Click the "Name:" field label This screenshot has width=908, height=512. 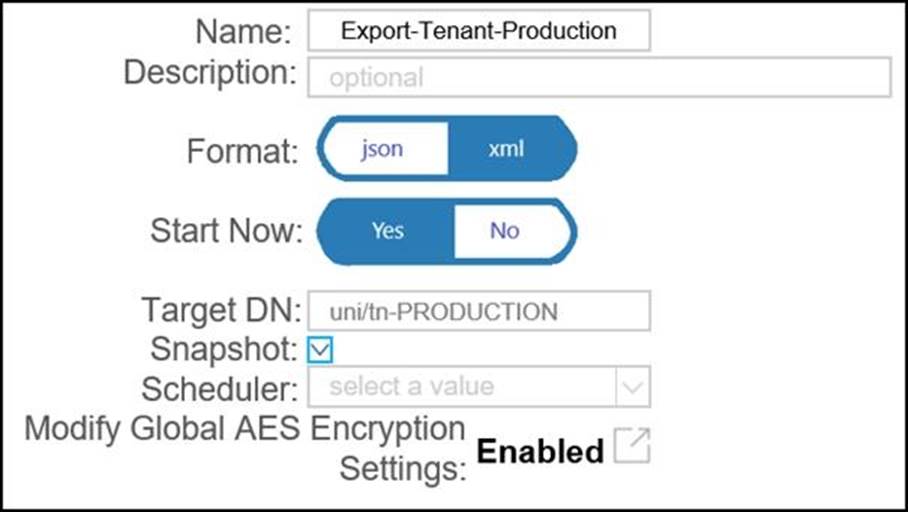click(x=243, y=32)
